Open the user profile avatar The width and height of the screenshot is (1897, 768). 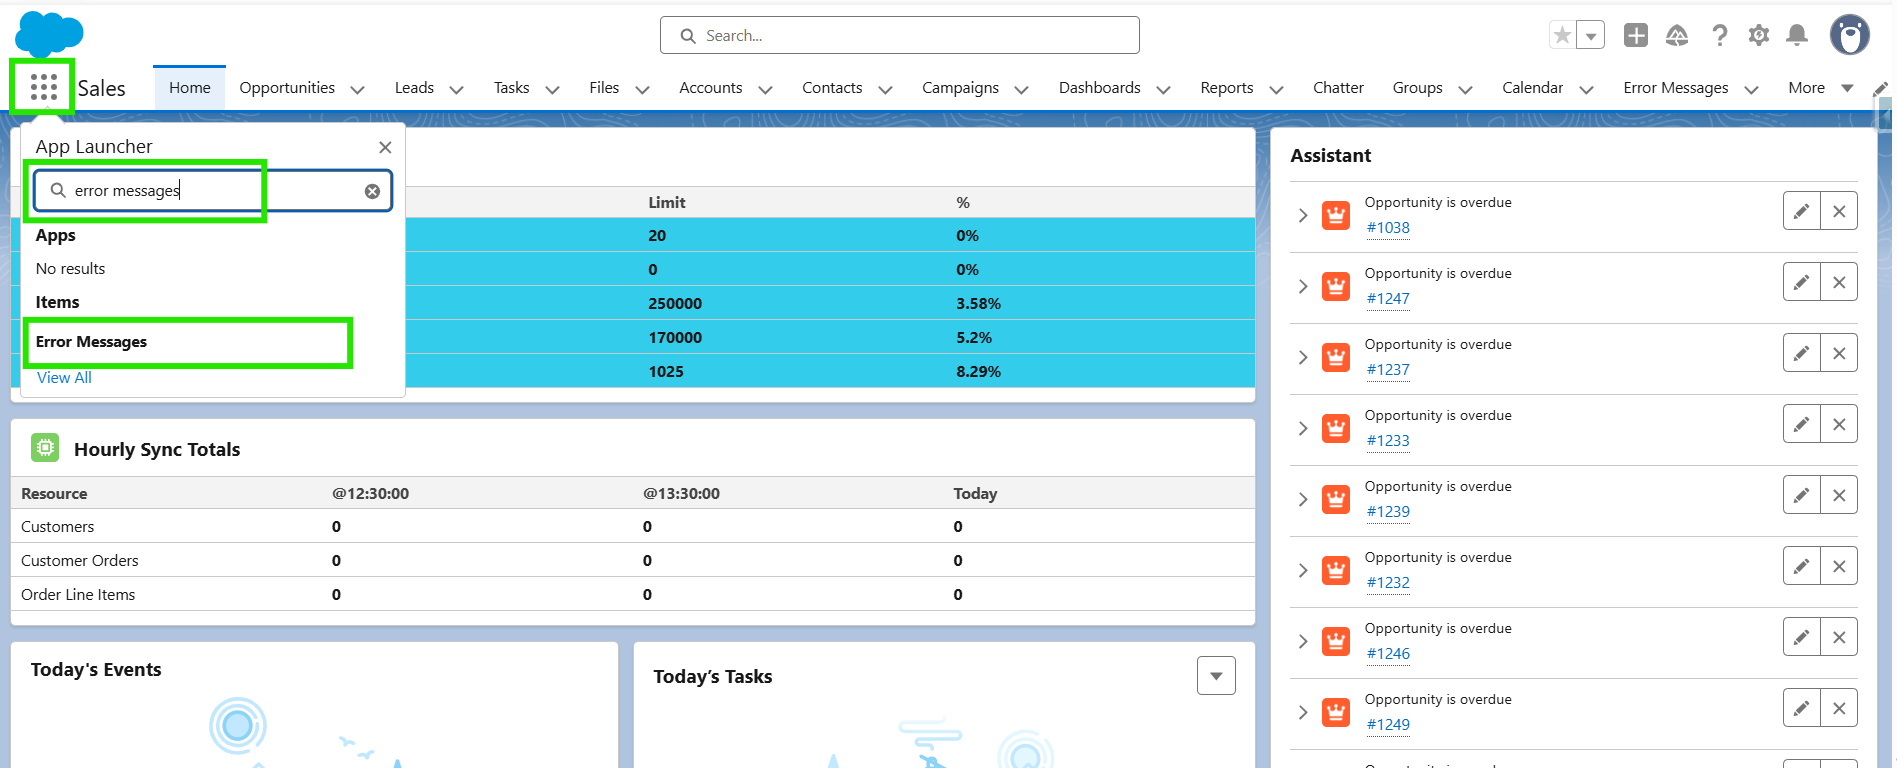coord(1849,35)
